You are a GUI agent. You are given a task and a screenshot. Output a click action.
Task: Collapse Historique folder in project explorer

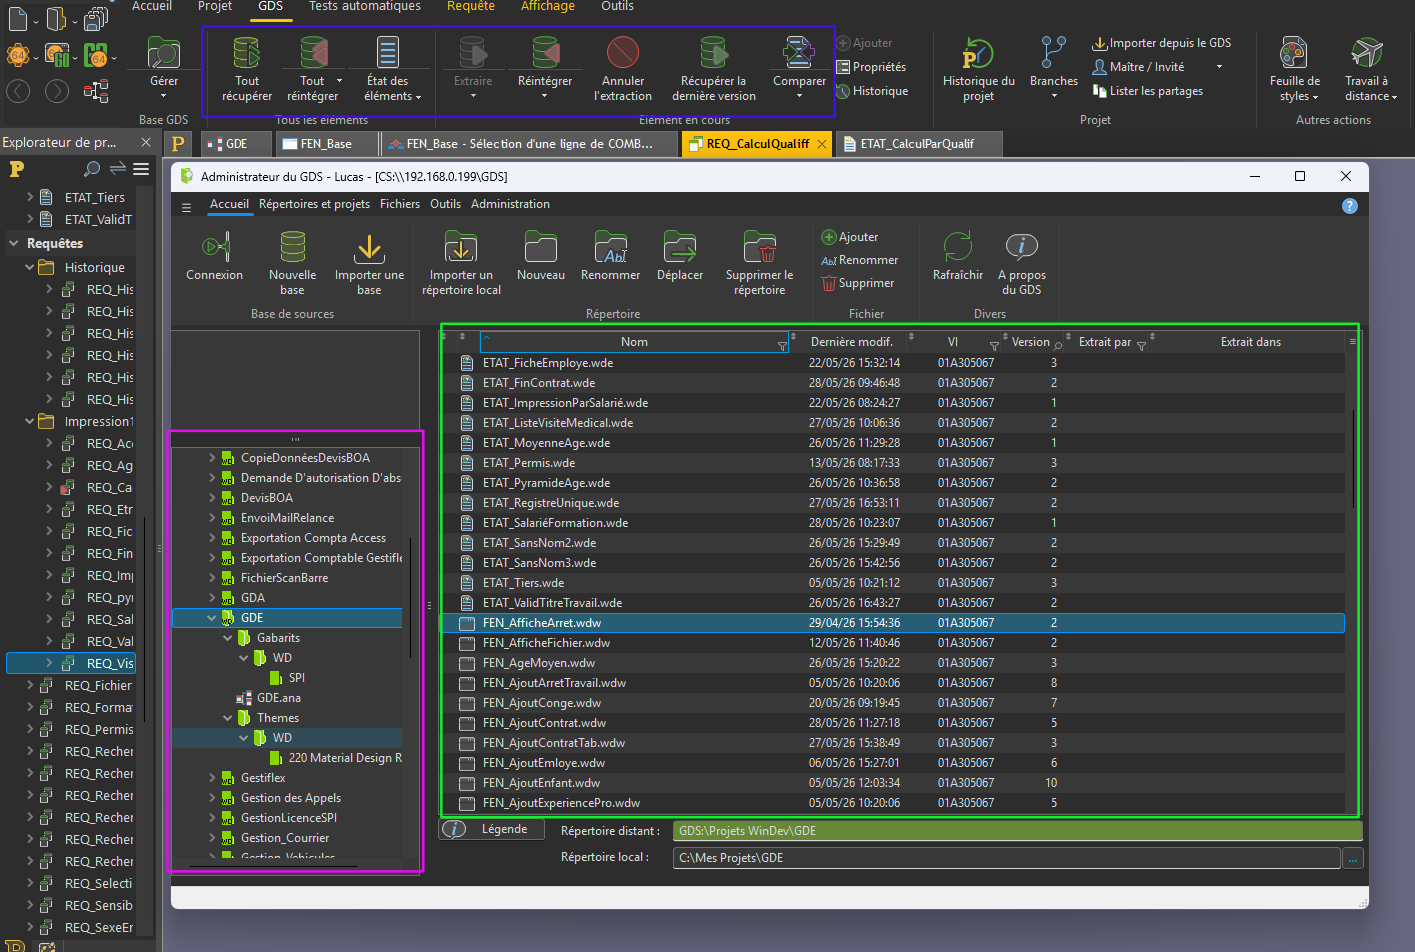pyautogui.click(x=30, y=267)
